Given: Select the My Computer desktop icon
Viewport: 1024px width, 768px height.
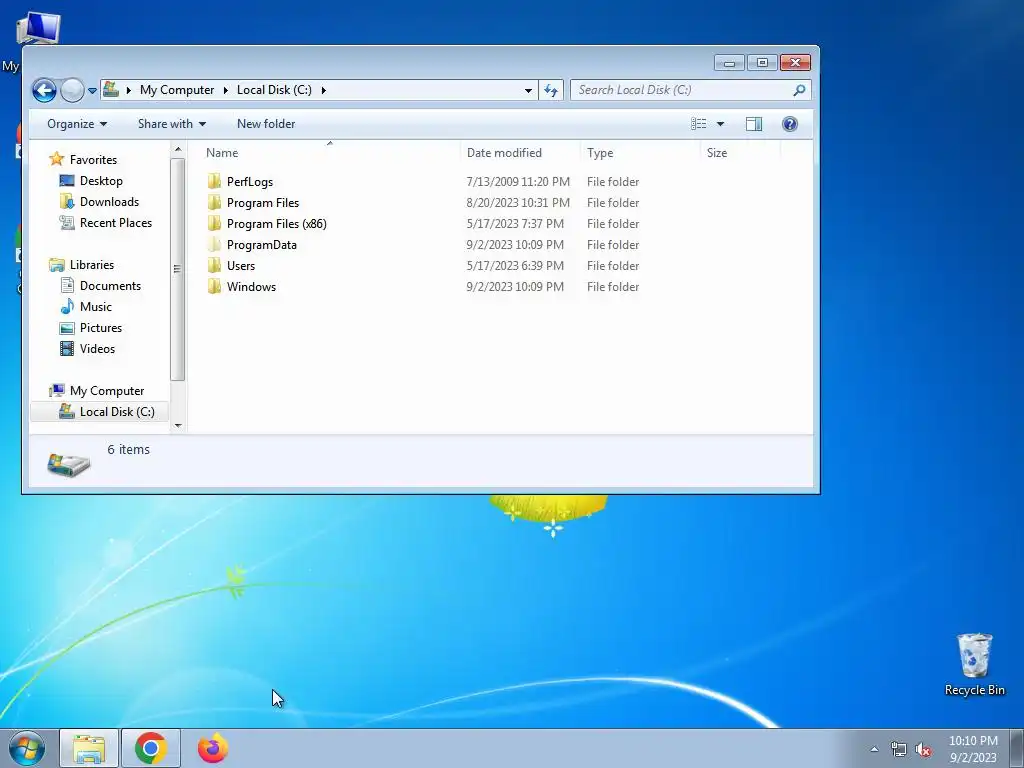Looking at the screenshot, I should coord(37,29).
